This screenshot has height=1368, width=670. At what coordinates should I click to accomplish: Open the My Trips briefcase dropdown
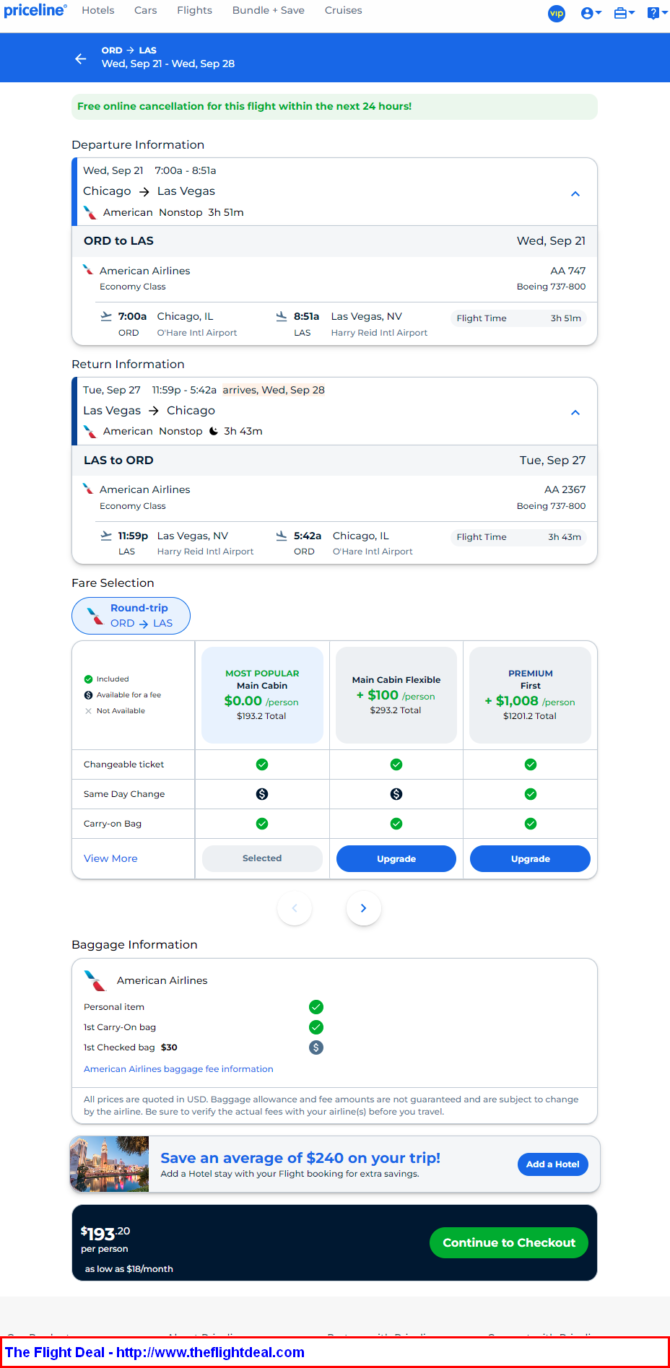pyautogui.click(x=624, y=13)
